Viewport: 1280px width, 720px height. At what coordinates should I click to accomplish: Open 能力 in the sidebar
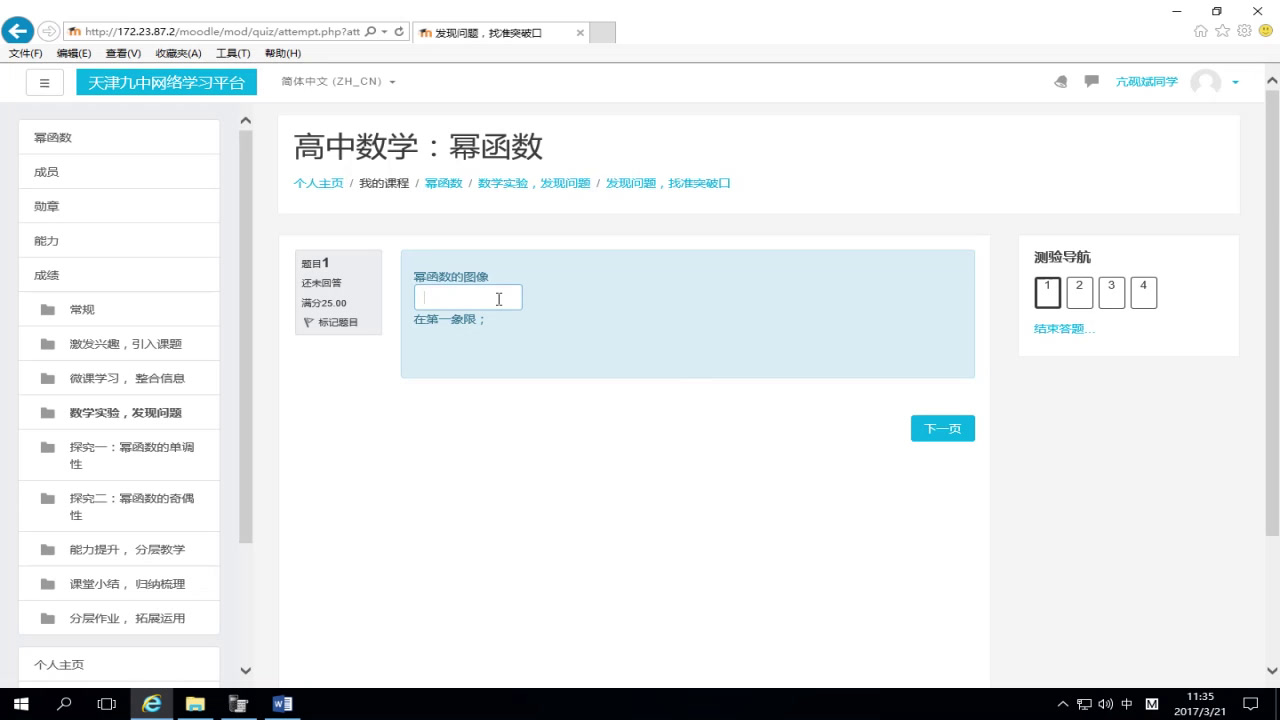click(119, 241)
